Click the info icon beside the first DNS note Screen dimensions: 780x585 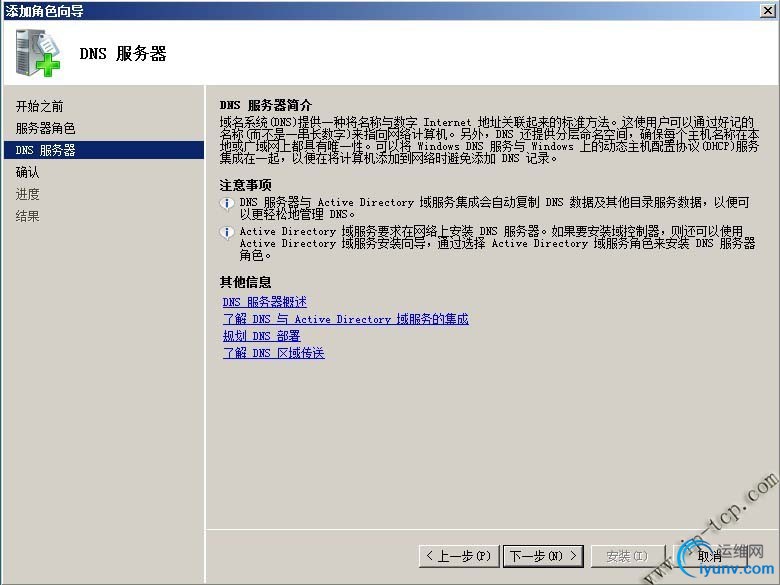pos(227,203)
